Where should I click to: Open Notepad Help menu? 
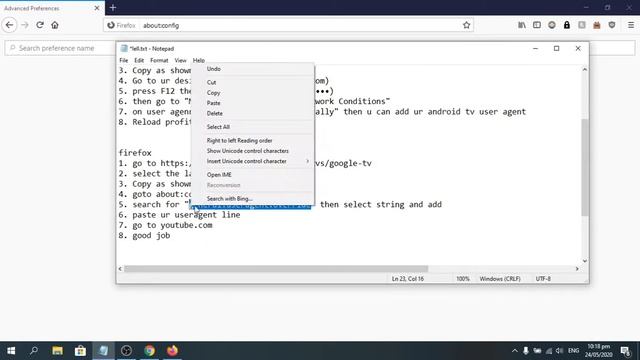tap(199, 60)
